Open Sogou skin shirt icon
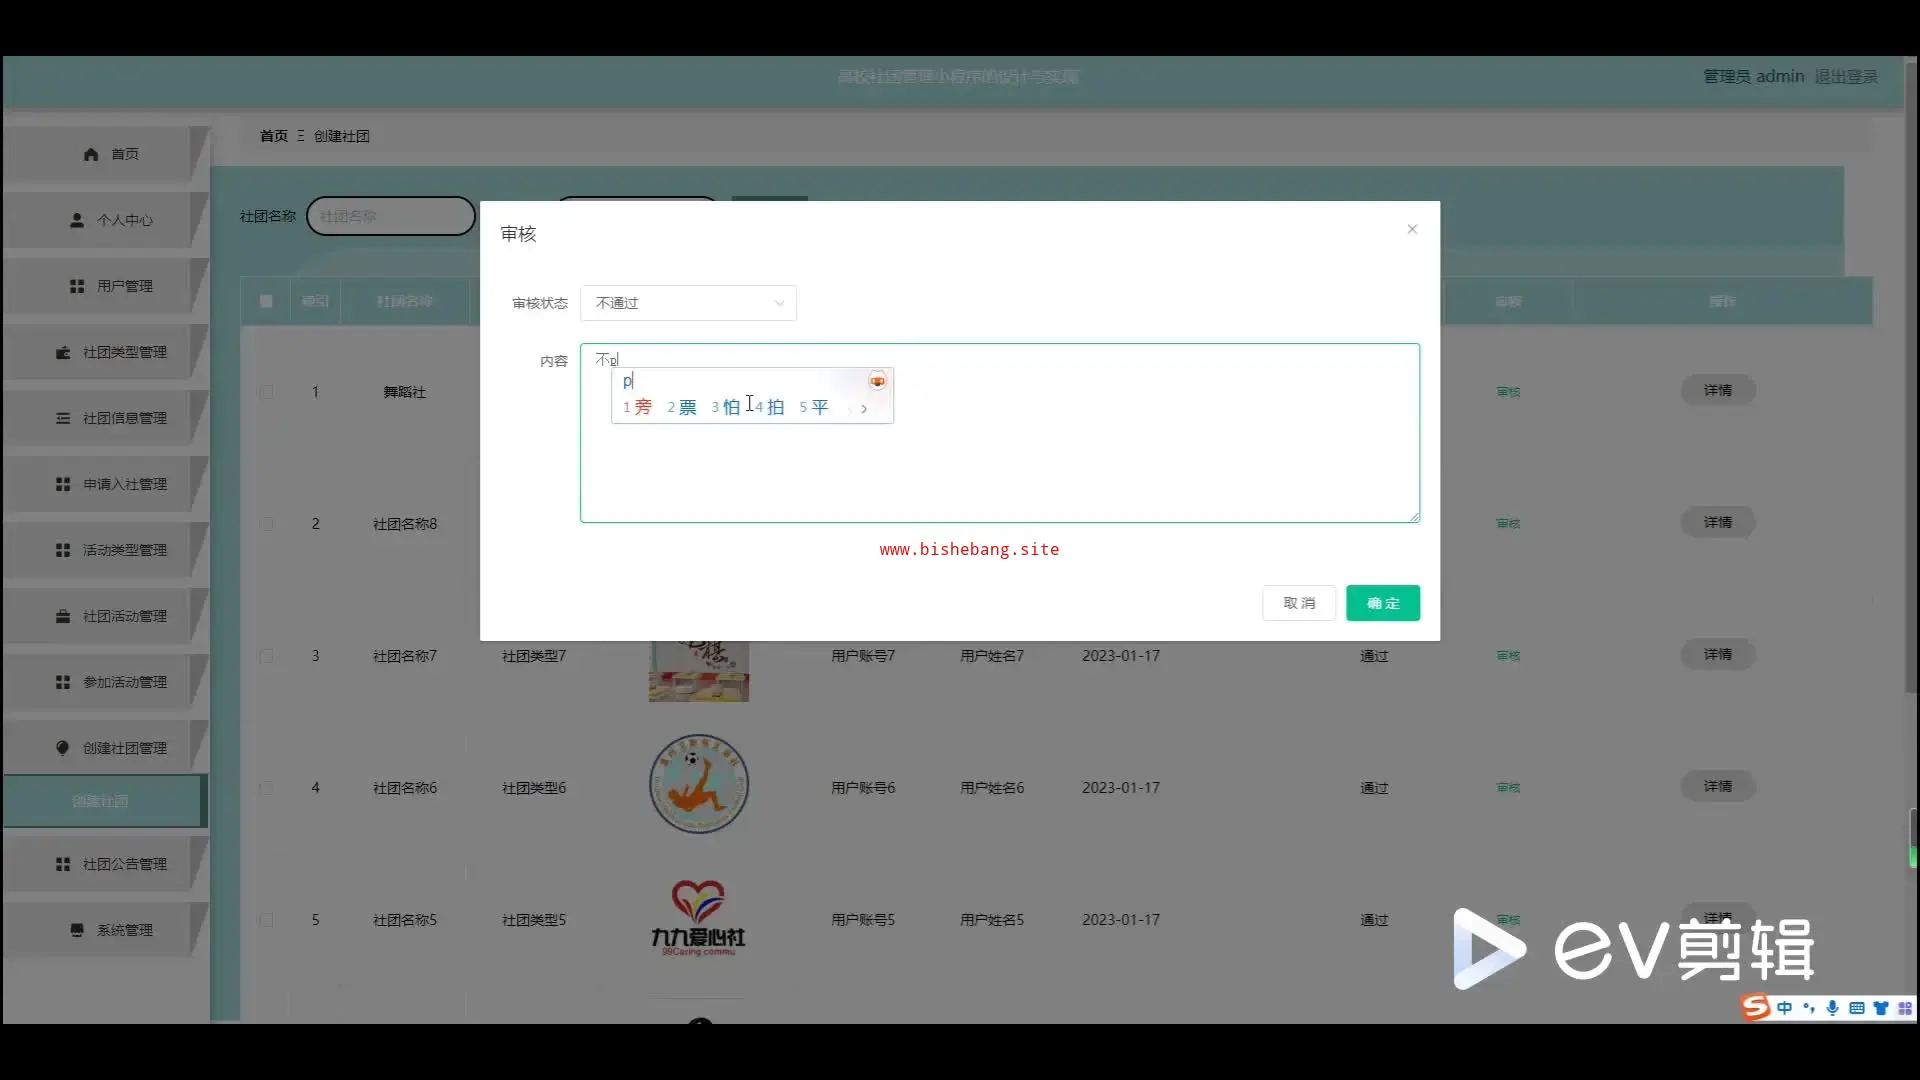This screenshot has width=1920, height=1080. tap(1881, 1008)
